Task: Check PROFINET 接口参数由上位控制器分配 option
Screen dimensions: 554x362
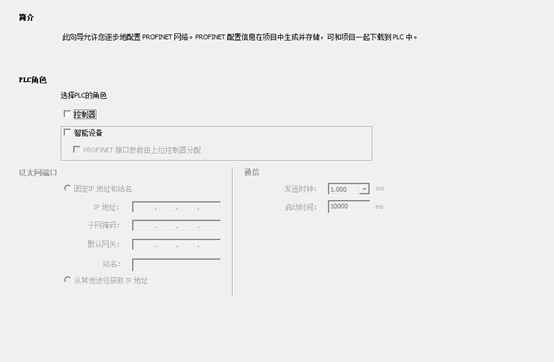Action: point(76,150)
